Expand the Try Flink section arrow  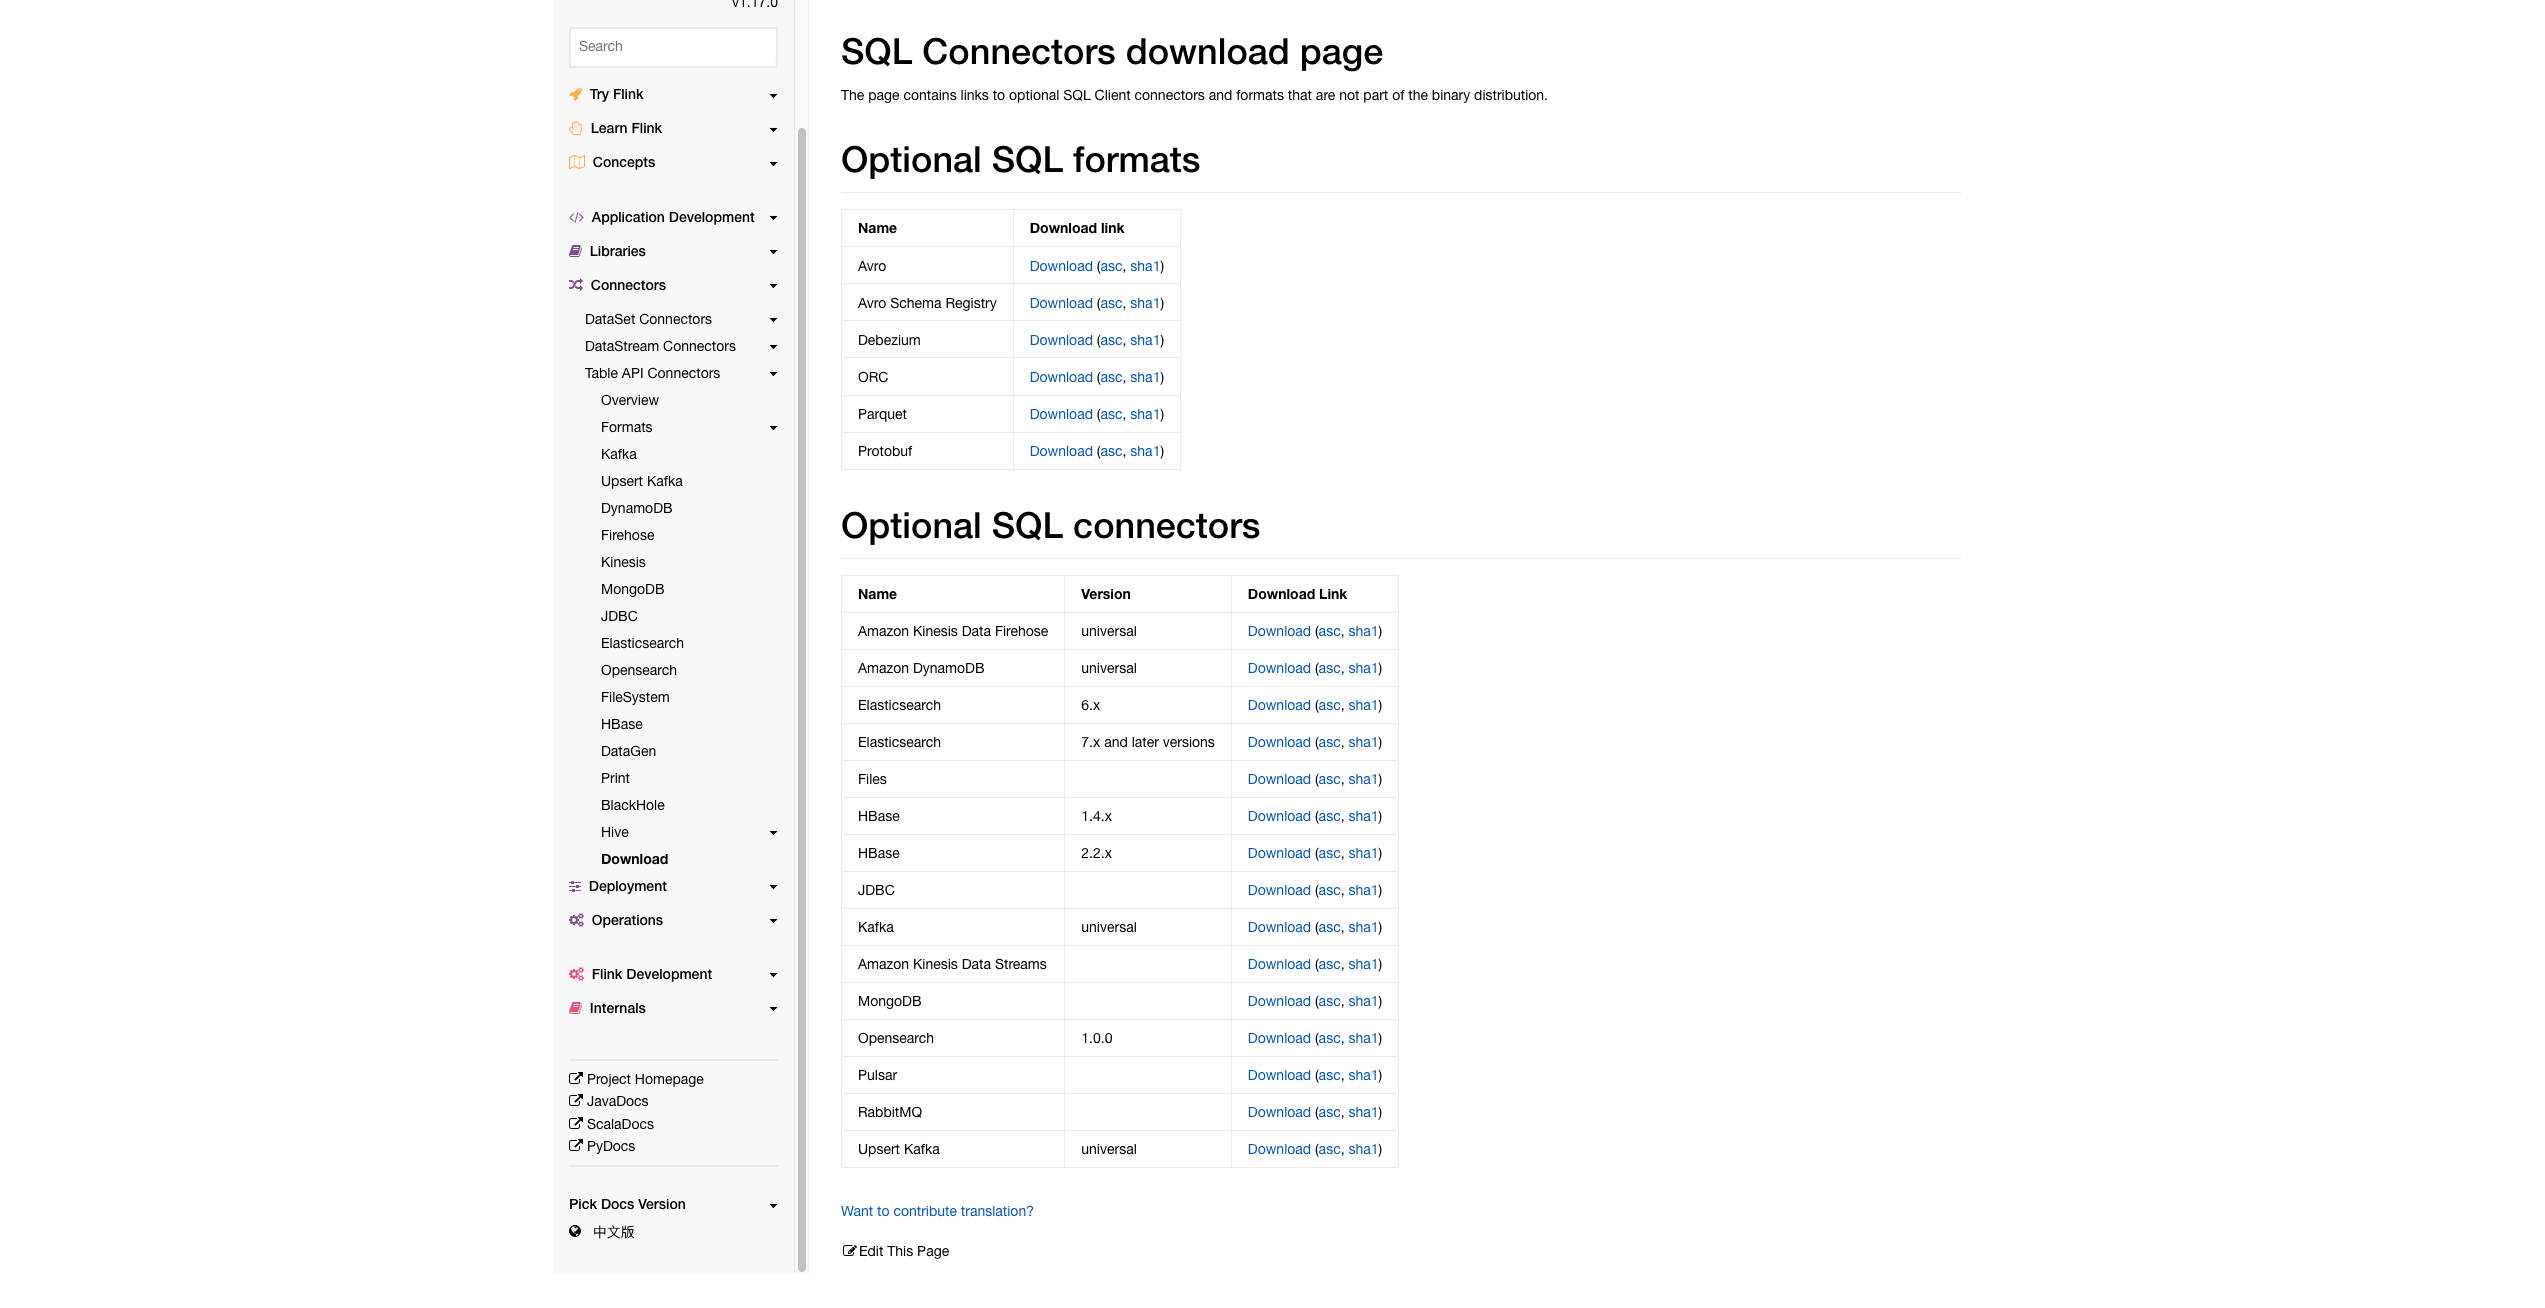773,96
